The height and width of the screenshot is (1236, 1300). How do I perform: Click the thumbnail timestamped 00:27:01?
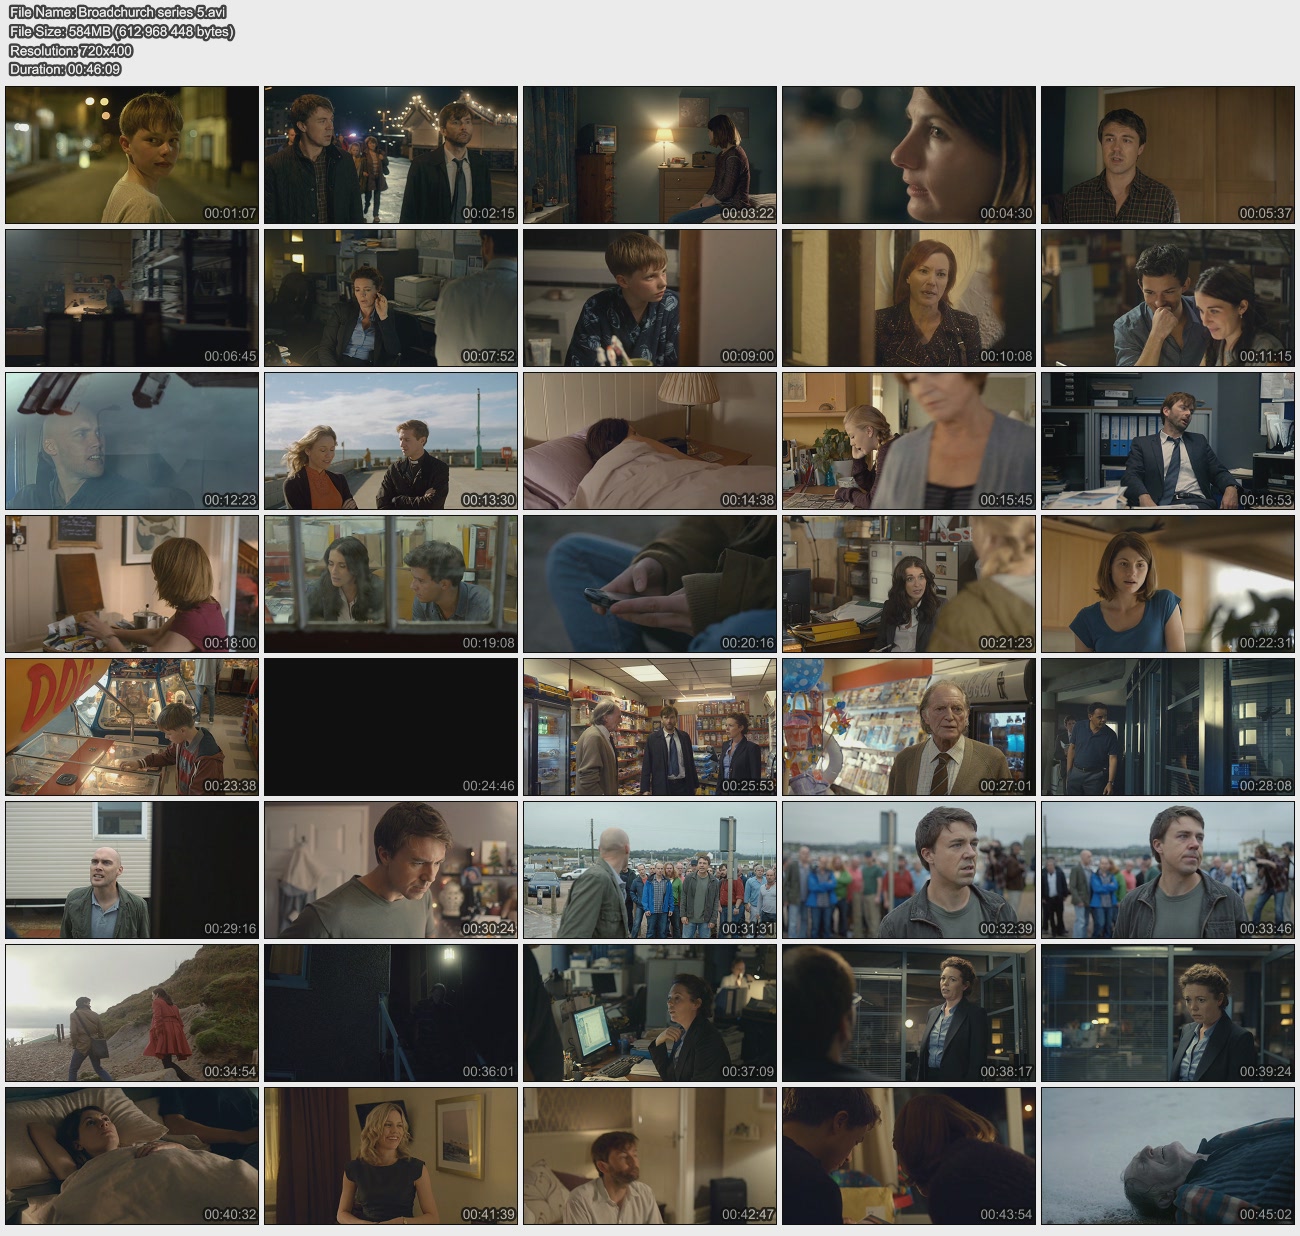pyautogui.click(x=909, y=727)
